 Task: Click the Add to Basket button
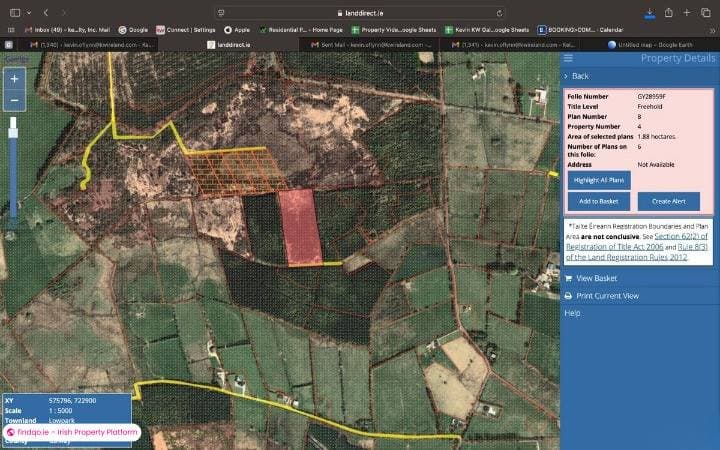coord(599,201)
